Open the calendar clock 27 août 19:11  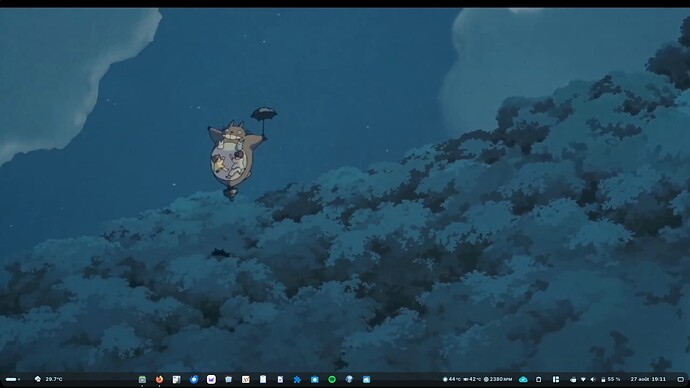648,379
